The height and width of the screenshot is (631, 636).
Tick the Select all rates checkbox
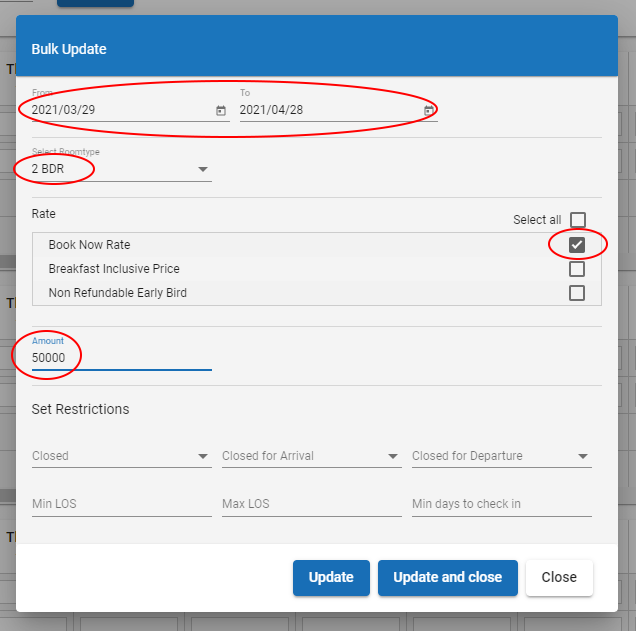click(x=577, y=220)
